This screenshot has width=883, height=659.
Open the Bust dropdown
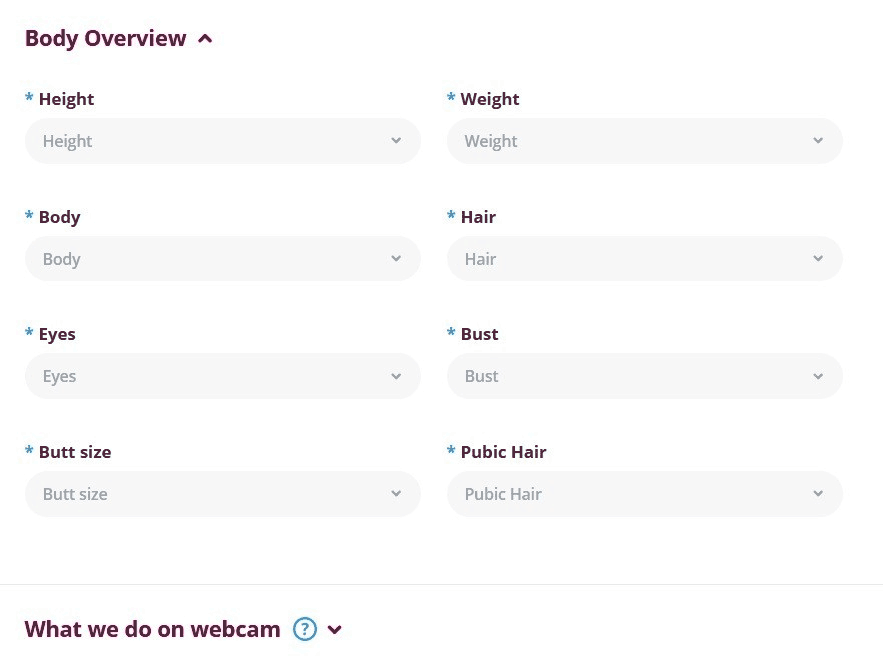(644, 376)
